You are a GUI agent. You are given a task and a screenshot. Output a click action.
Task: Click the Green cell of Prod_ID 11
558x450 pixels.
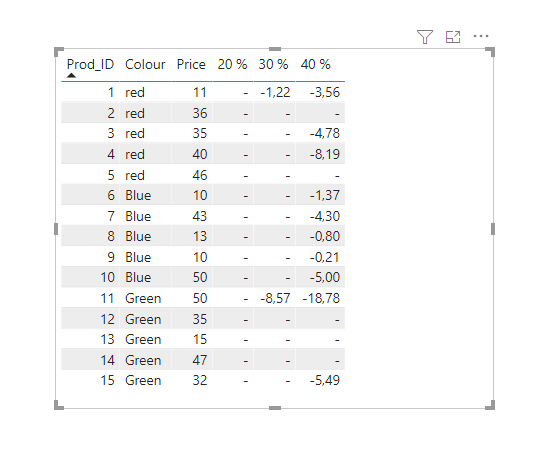(x=143, y=298)
